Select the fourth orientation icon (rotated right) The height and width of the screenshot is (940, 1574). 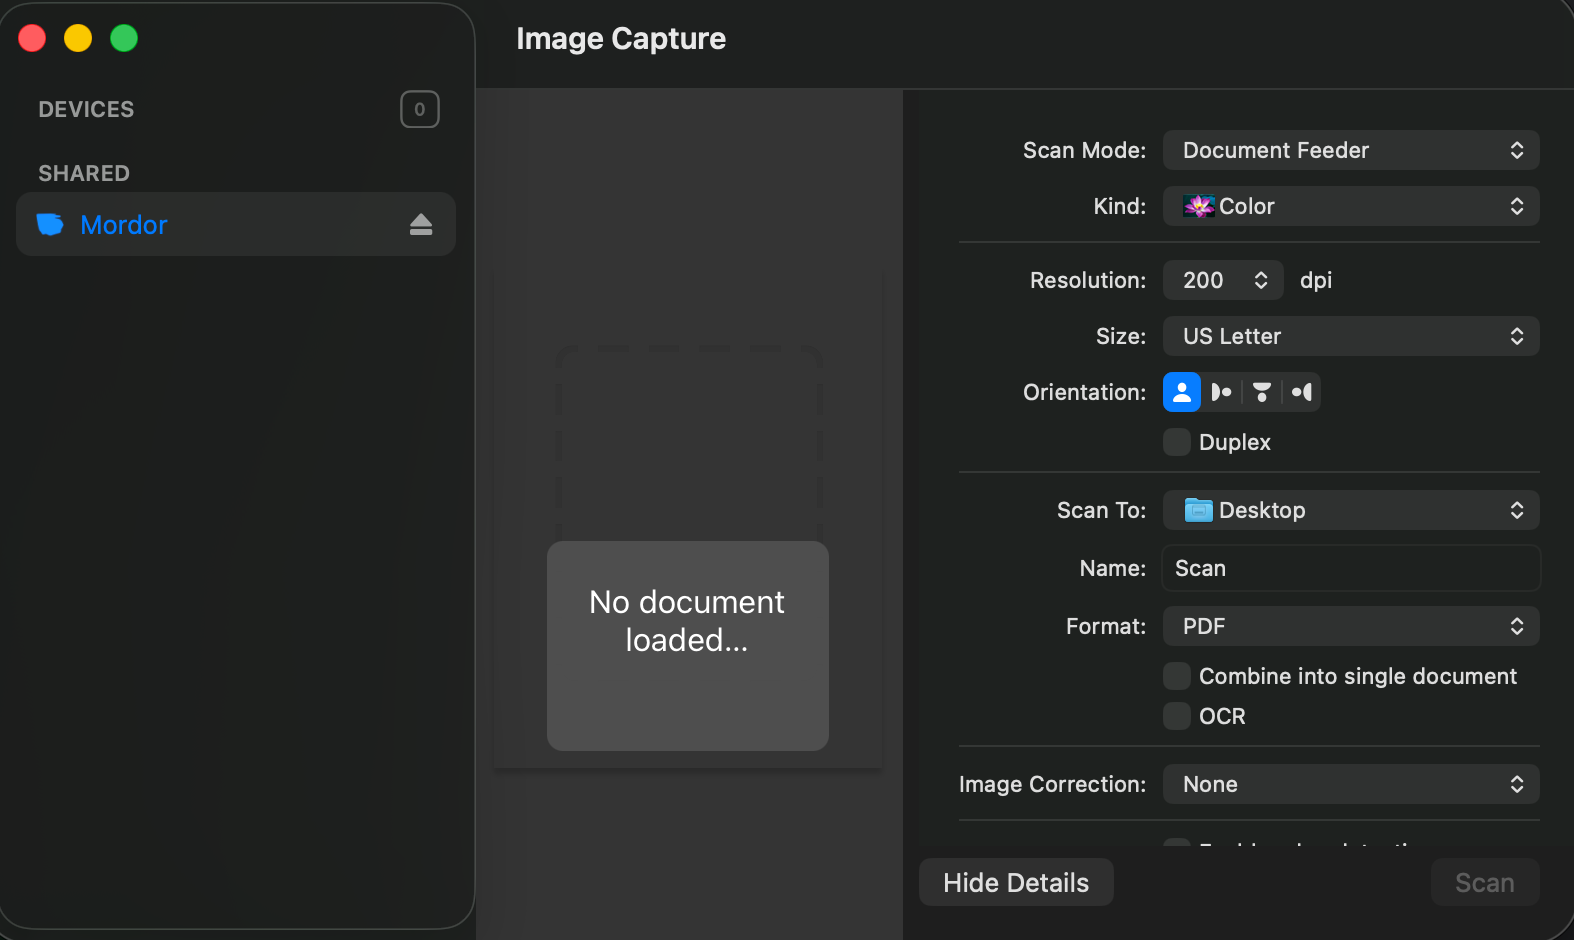pyautogui.click(x=1301, y=392)
